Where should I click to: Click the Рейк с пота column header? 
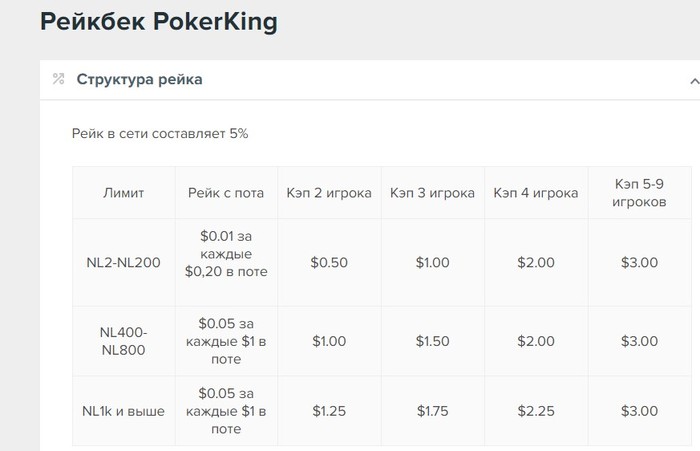[x=226, y=193]
